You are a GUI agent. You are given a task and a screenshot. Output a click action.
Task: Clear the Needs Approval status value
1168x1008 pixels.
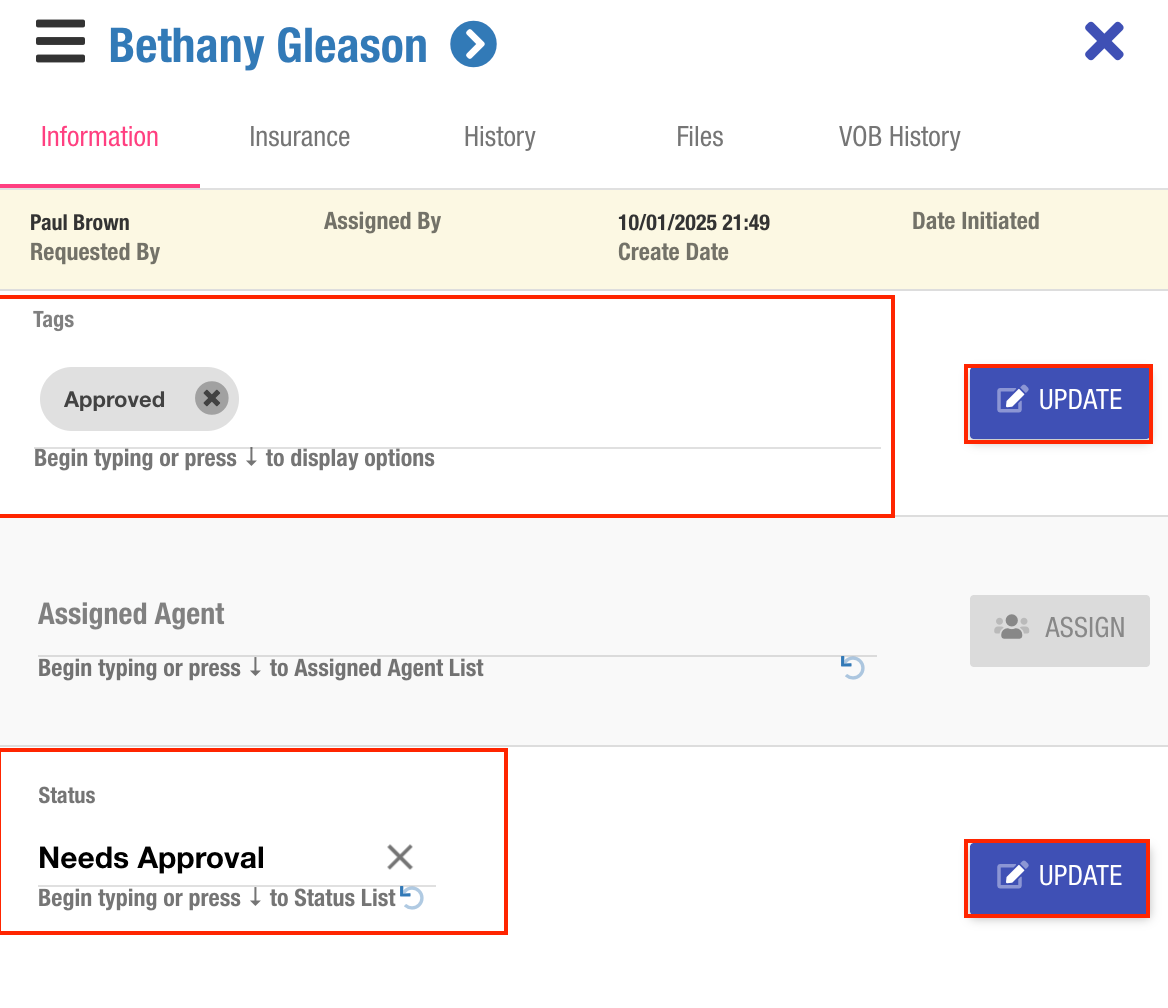(x=400, y=857)
